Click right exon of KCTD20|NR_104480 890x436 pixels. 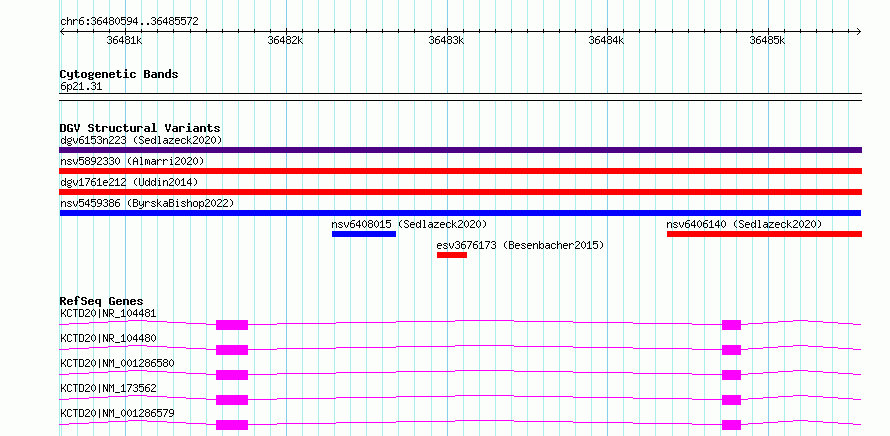732,350
